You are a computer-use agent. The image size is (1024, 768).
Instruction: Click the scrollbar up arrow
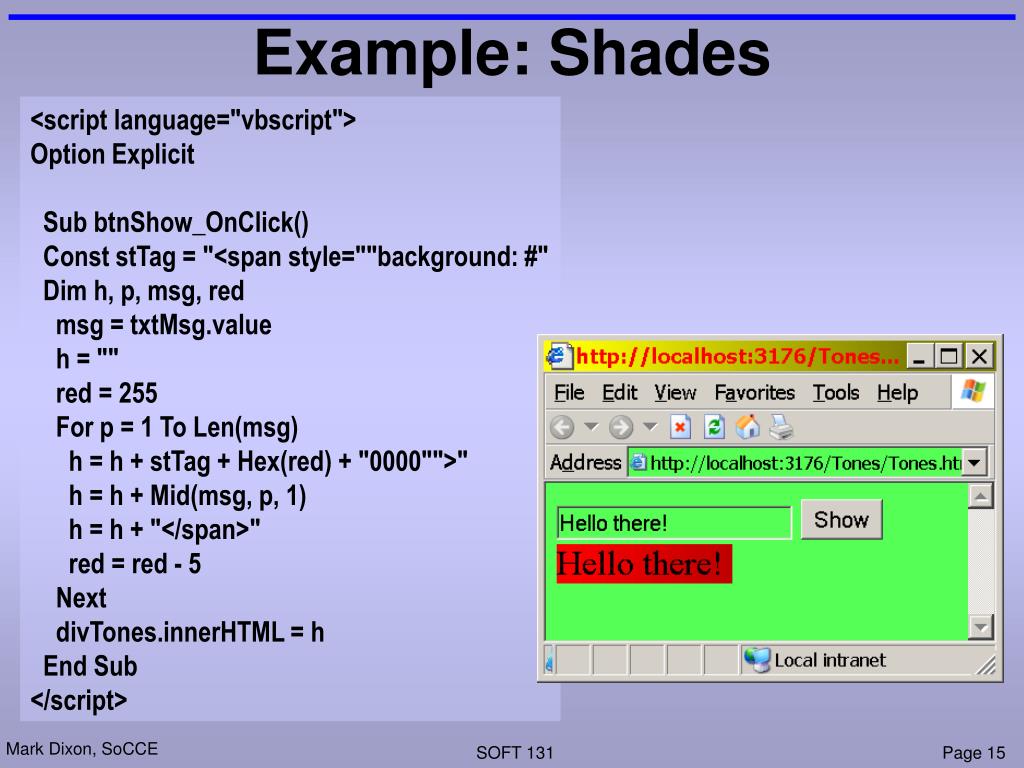pos(980,496)
